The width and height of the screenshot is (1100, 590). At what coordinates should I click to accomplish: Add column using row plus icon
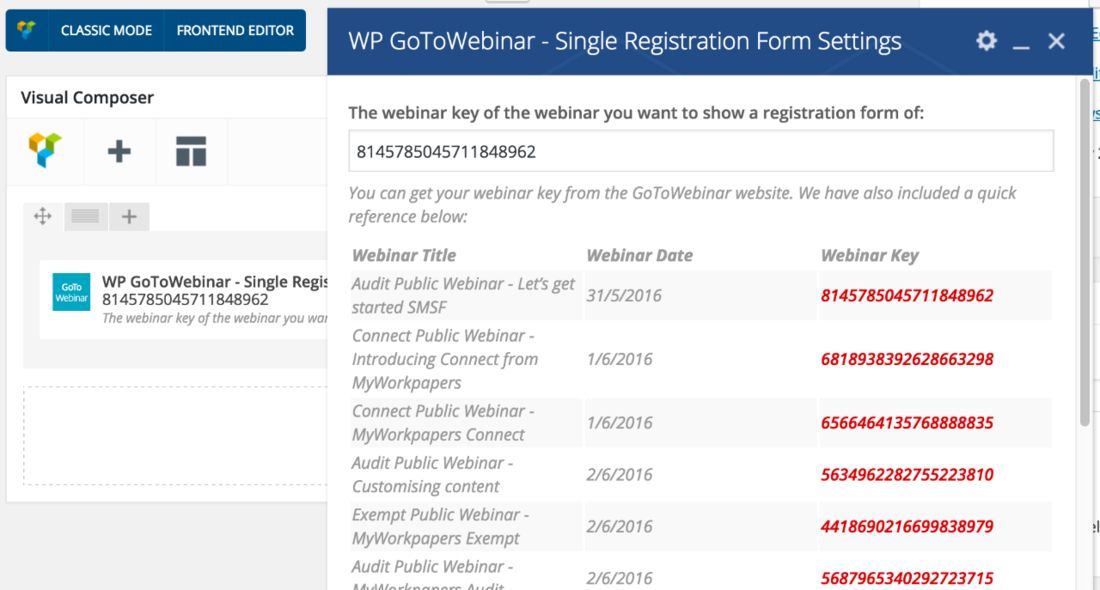(129, 216)
